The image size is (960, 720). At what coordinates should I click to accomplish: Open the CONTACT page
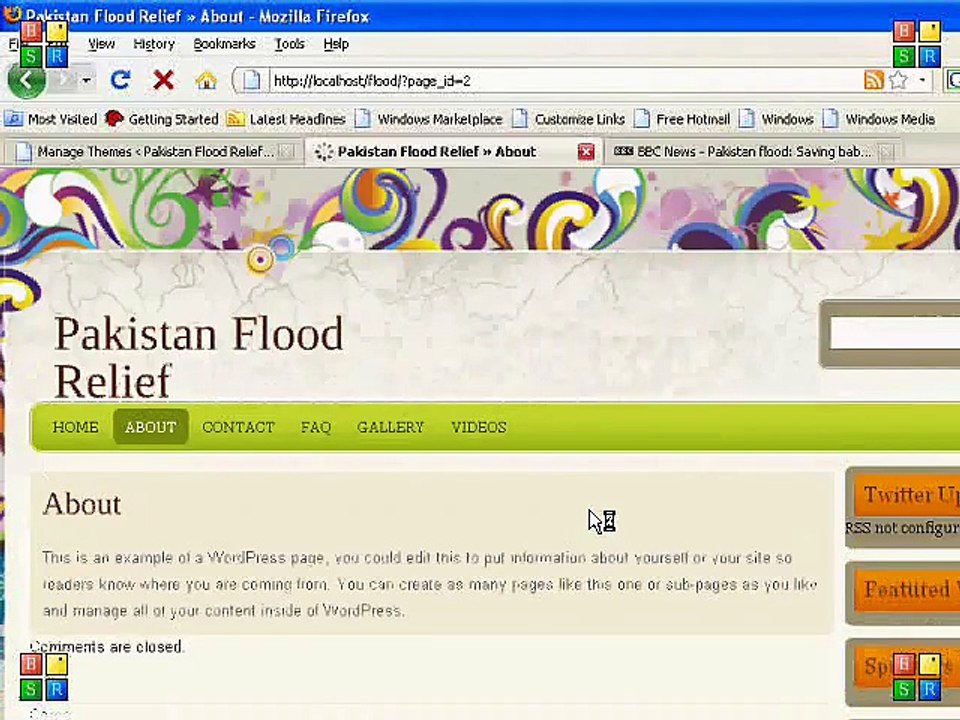click(x=238, y=427)
